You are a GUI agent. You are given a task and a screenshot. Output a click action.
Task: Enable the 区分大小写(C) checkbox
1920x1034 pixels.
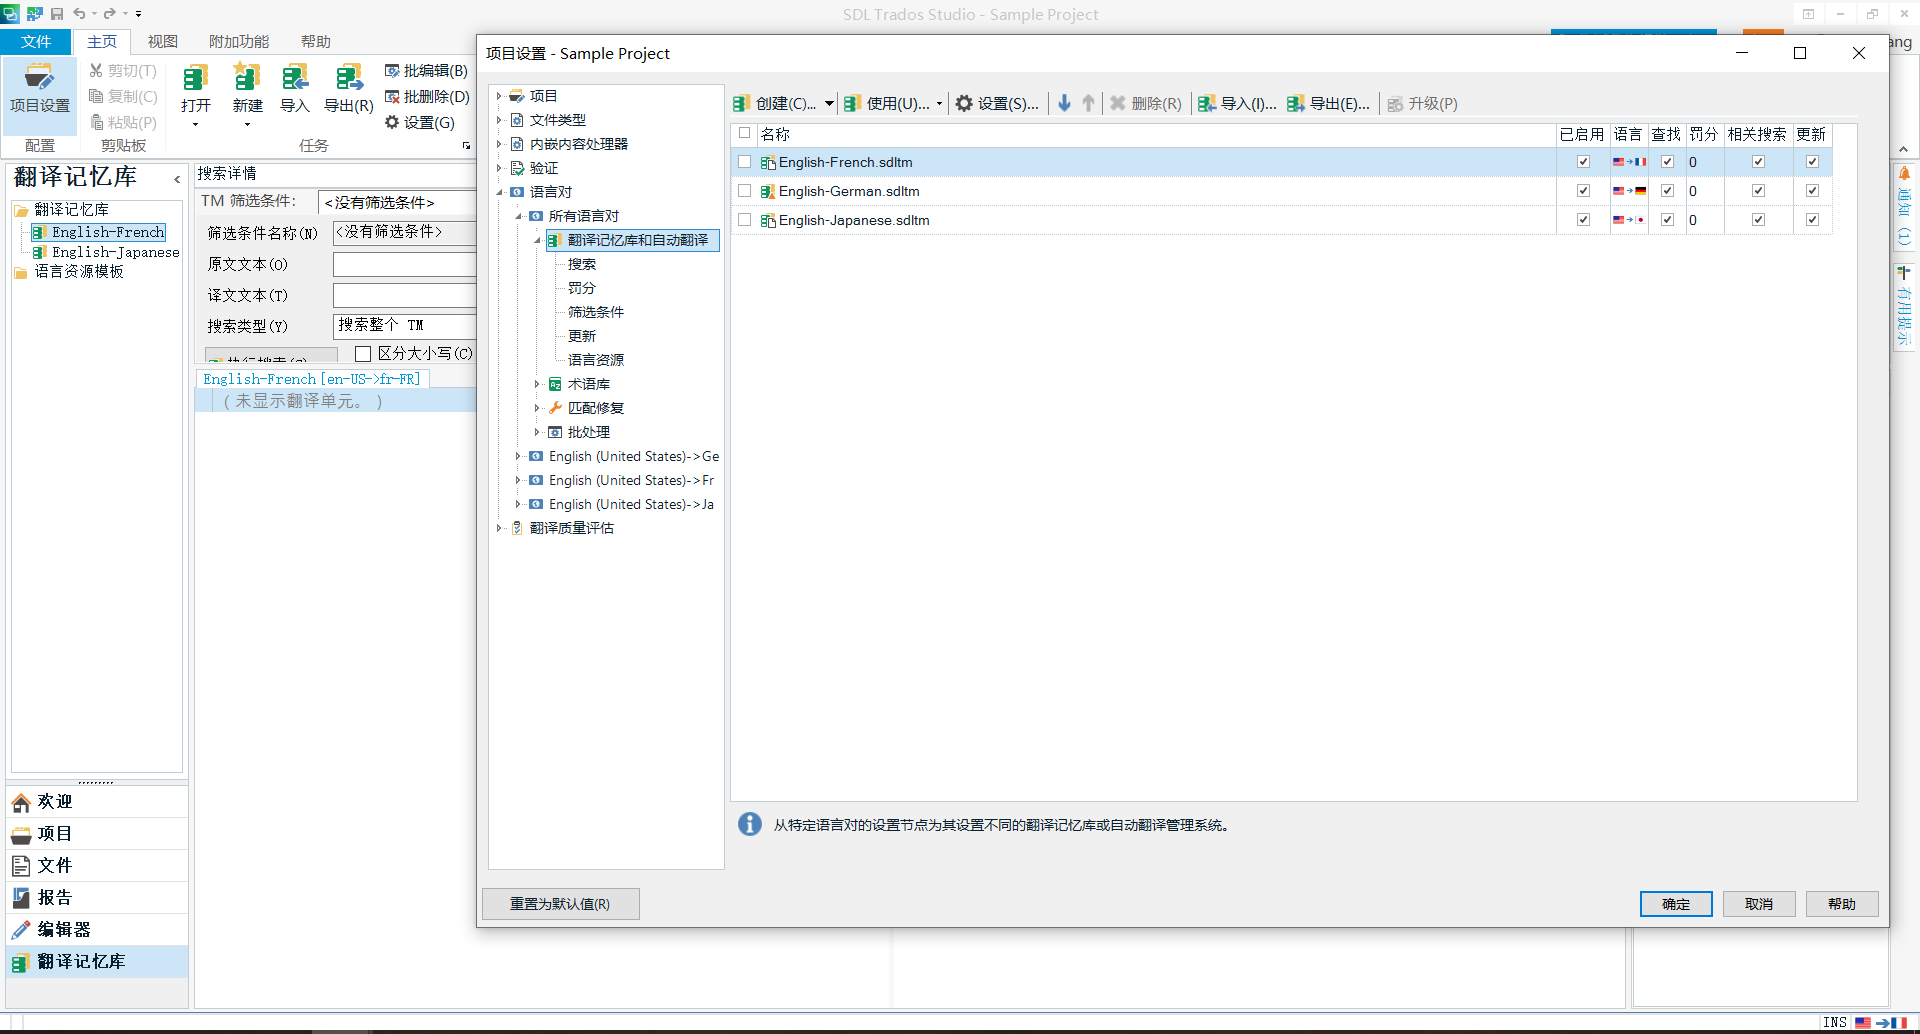tap(363, 353)
